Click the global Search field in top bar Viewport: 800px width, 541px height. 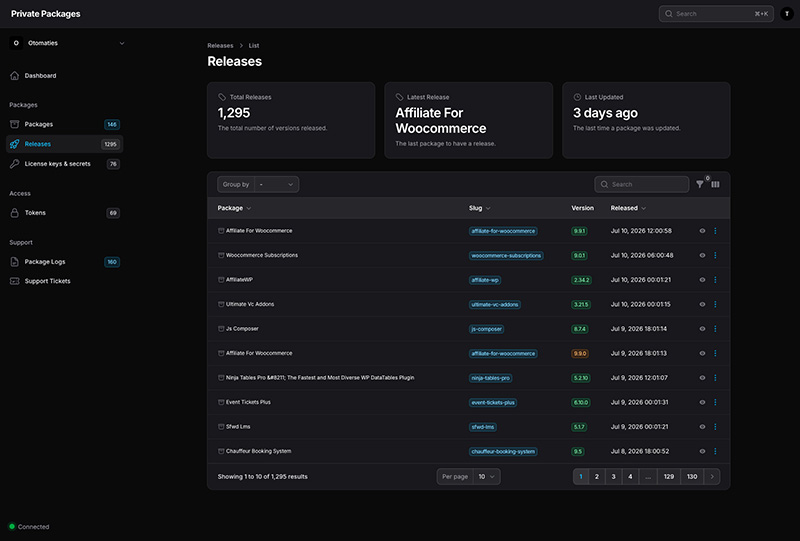(x=716, y=14)
